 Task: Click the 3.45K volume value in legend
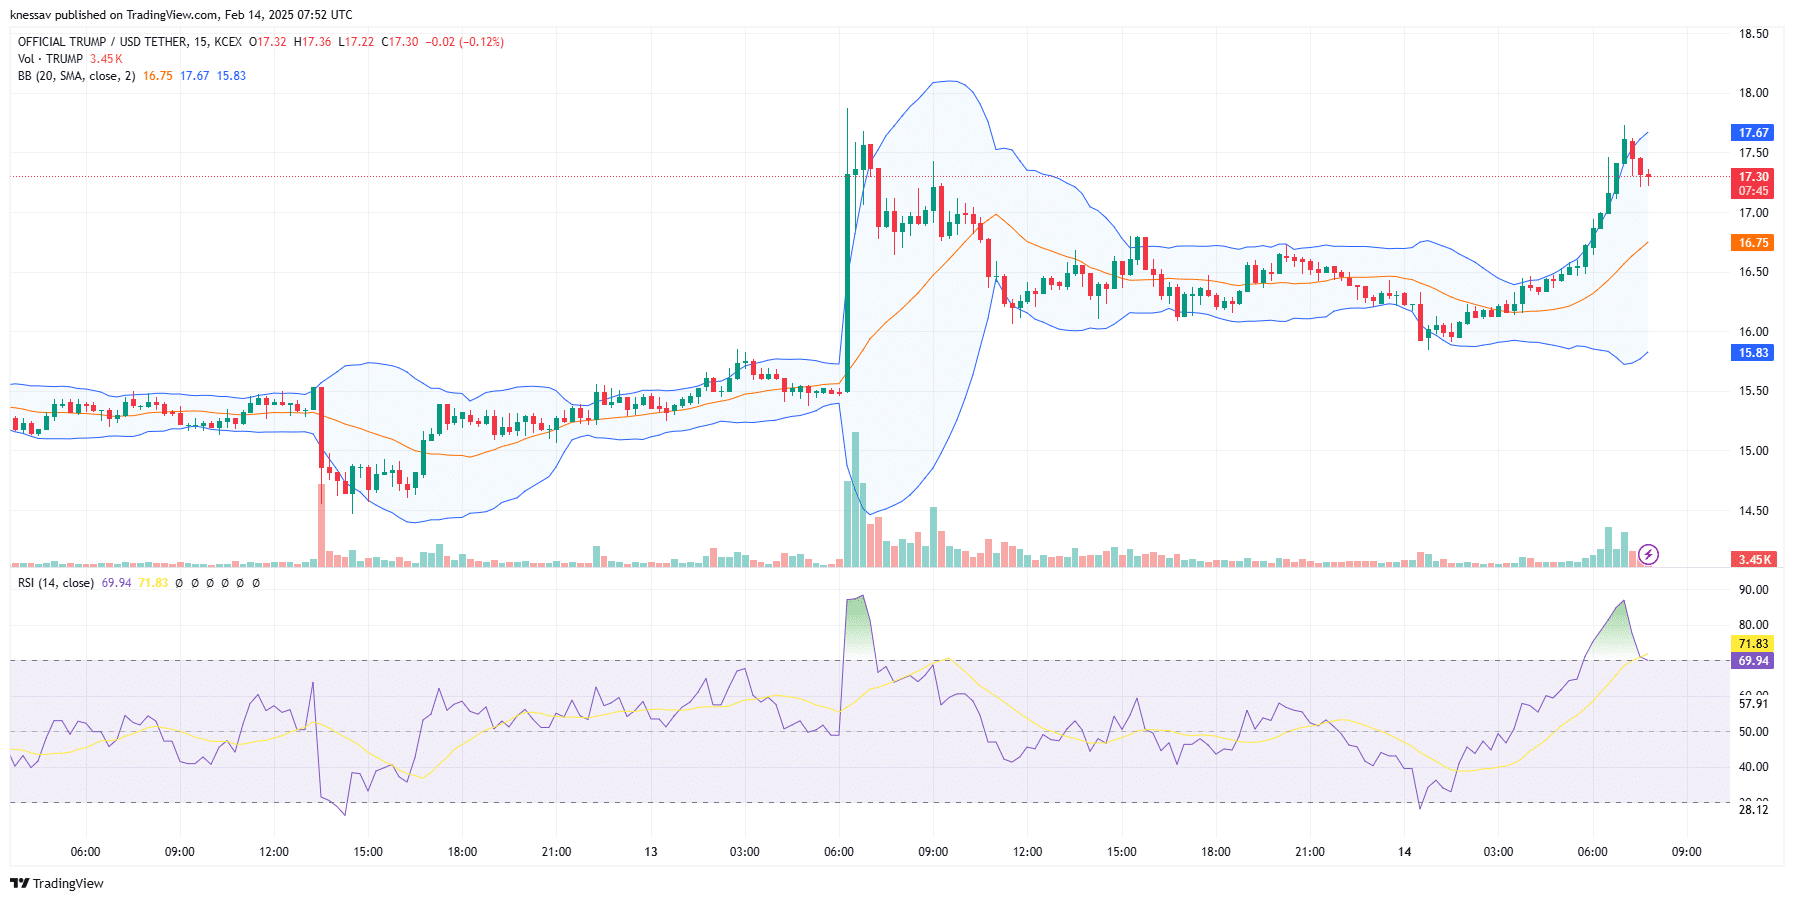[x=106, y=59]
